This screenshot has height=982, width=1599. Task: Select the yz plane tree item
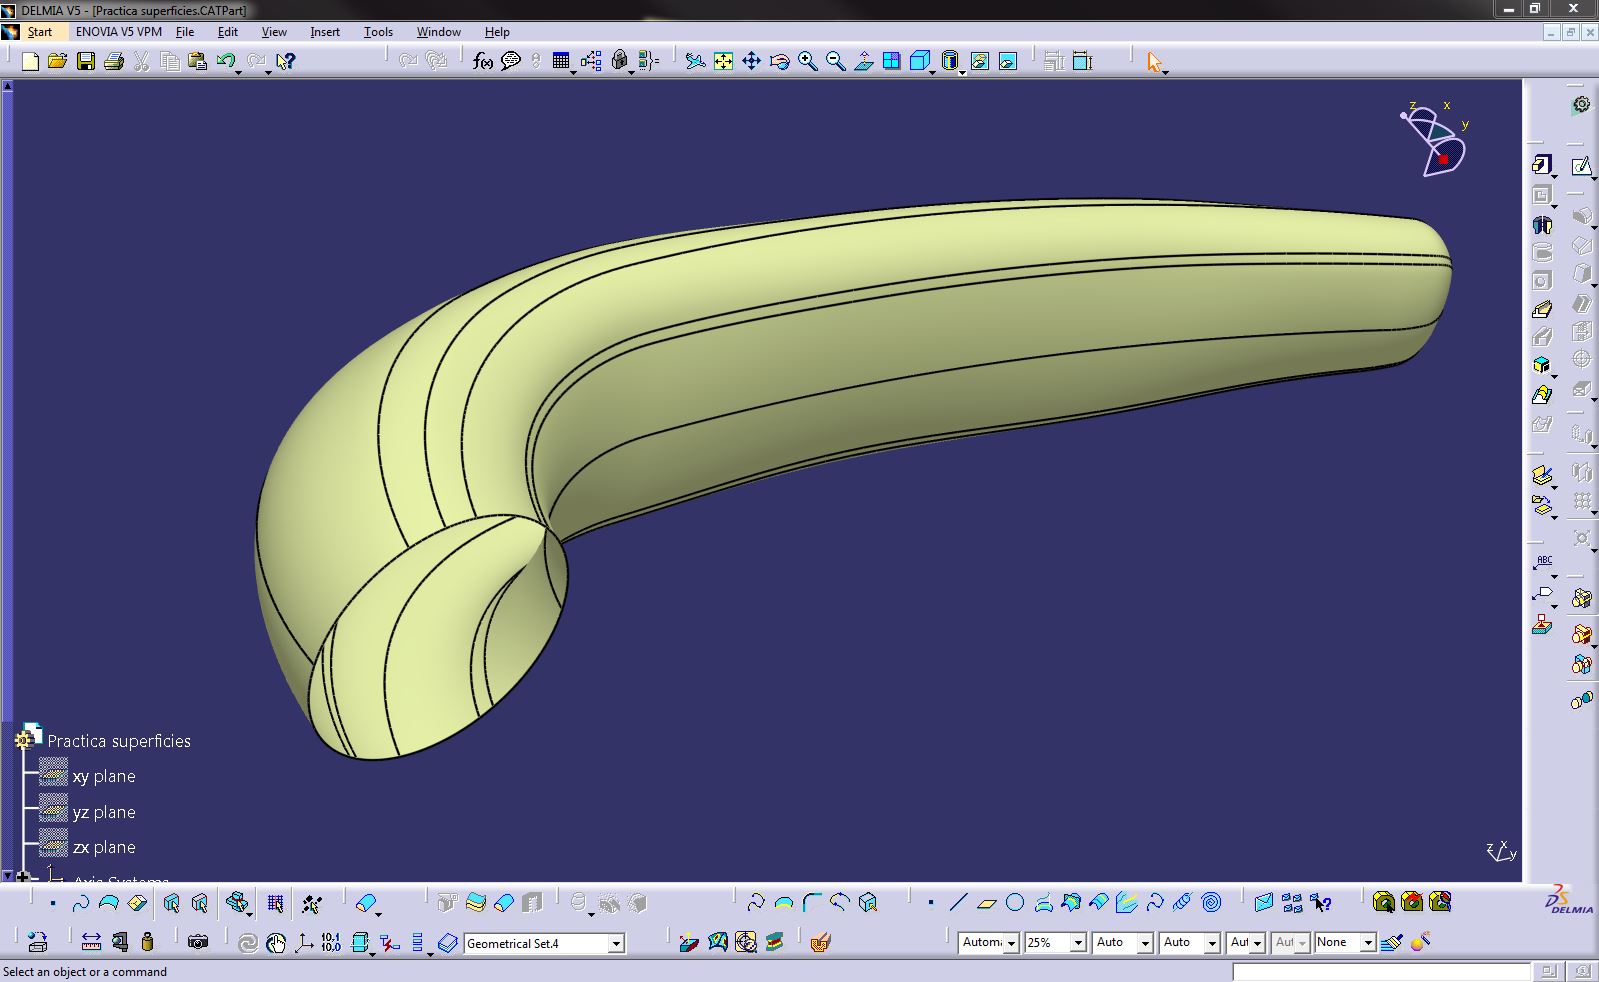104,813
